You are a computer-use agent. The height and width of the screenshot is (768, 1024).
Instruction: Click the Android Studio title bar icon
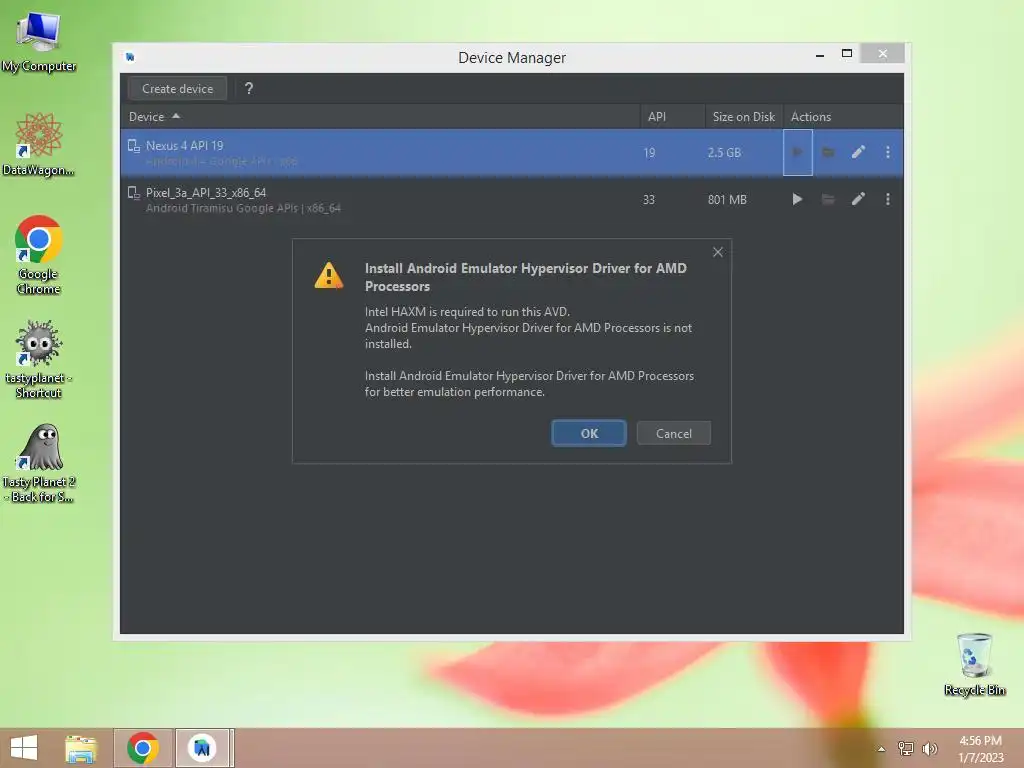(130, 57)
